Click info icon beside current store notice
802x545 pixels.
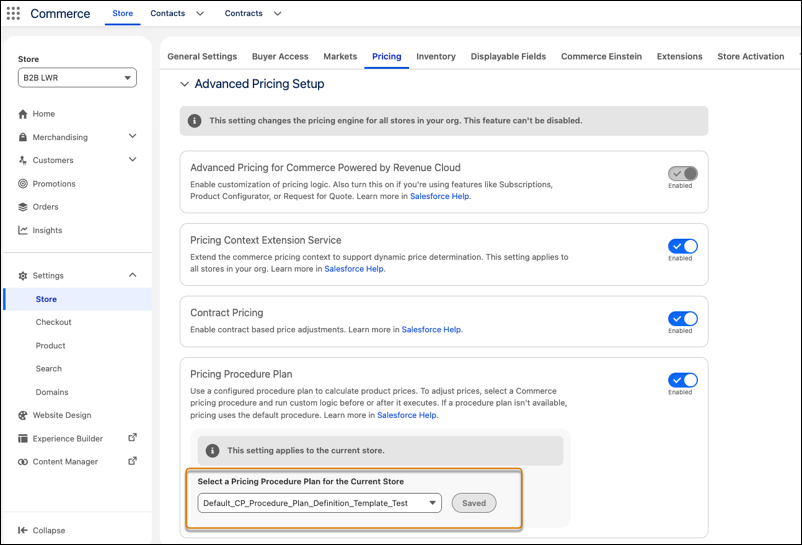point(212,450)
